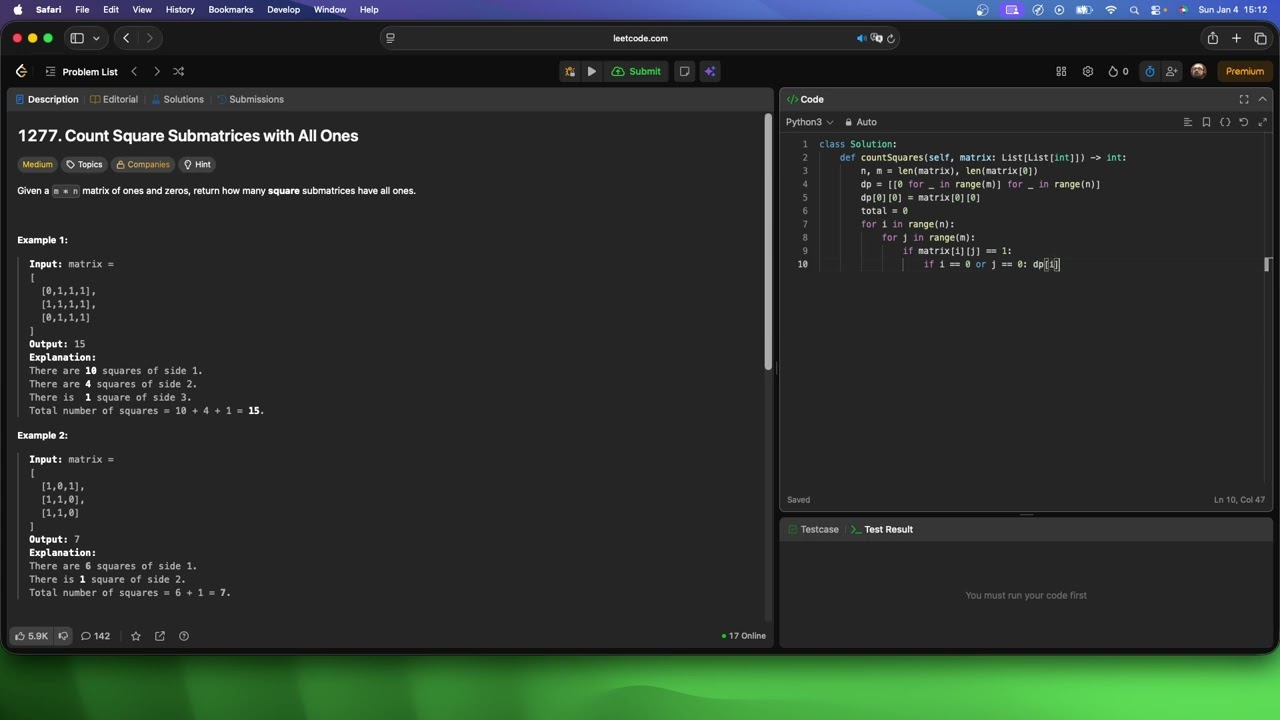Open Wi-Fi status in menu bar
Screen dimensions: 1280x720
(x=1110, y=9)
